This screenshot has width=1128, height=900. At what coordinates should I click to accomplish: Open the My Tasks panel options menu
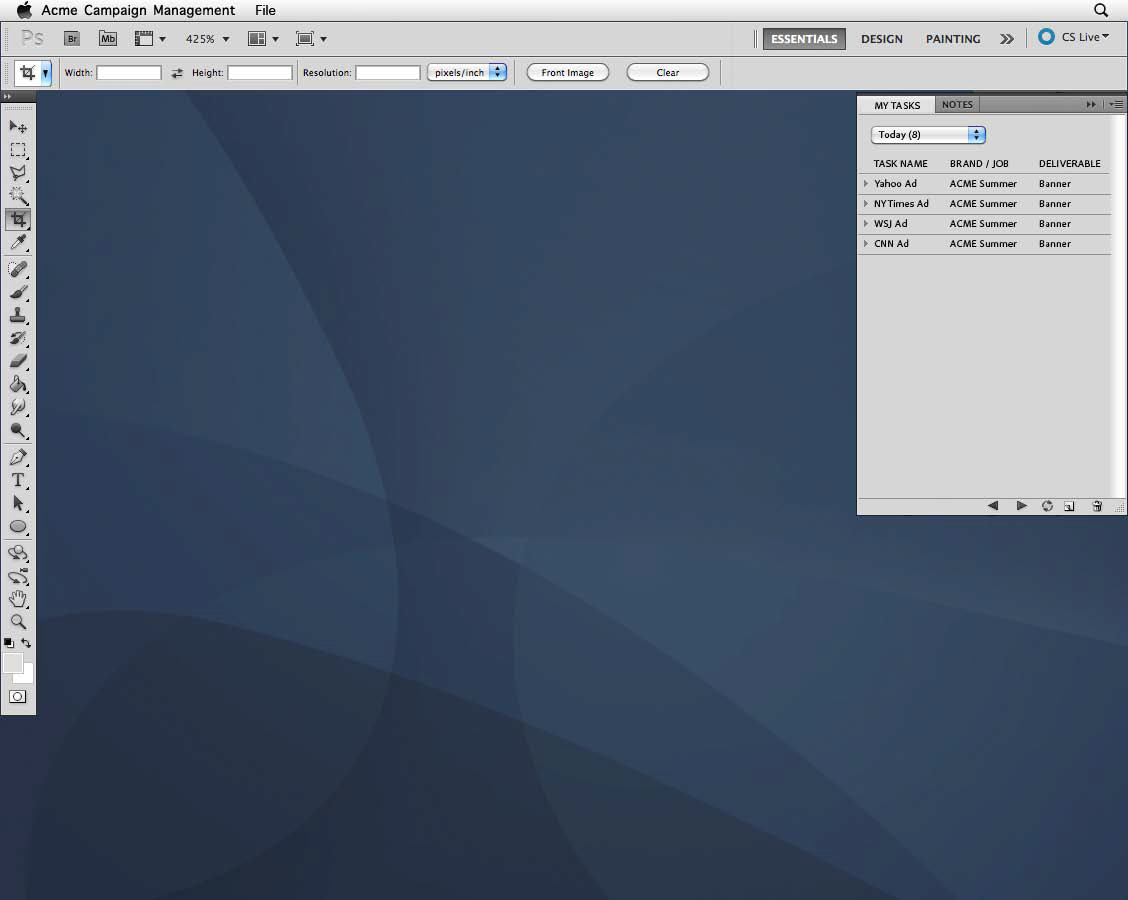tap(1116, 104)
